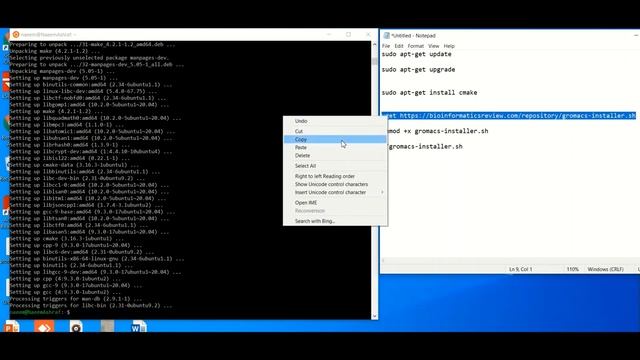Screen dimensions: 640x360
Task: Expand Insert Unicode control character submenu
Action: [335, 192]
